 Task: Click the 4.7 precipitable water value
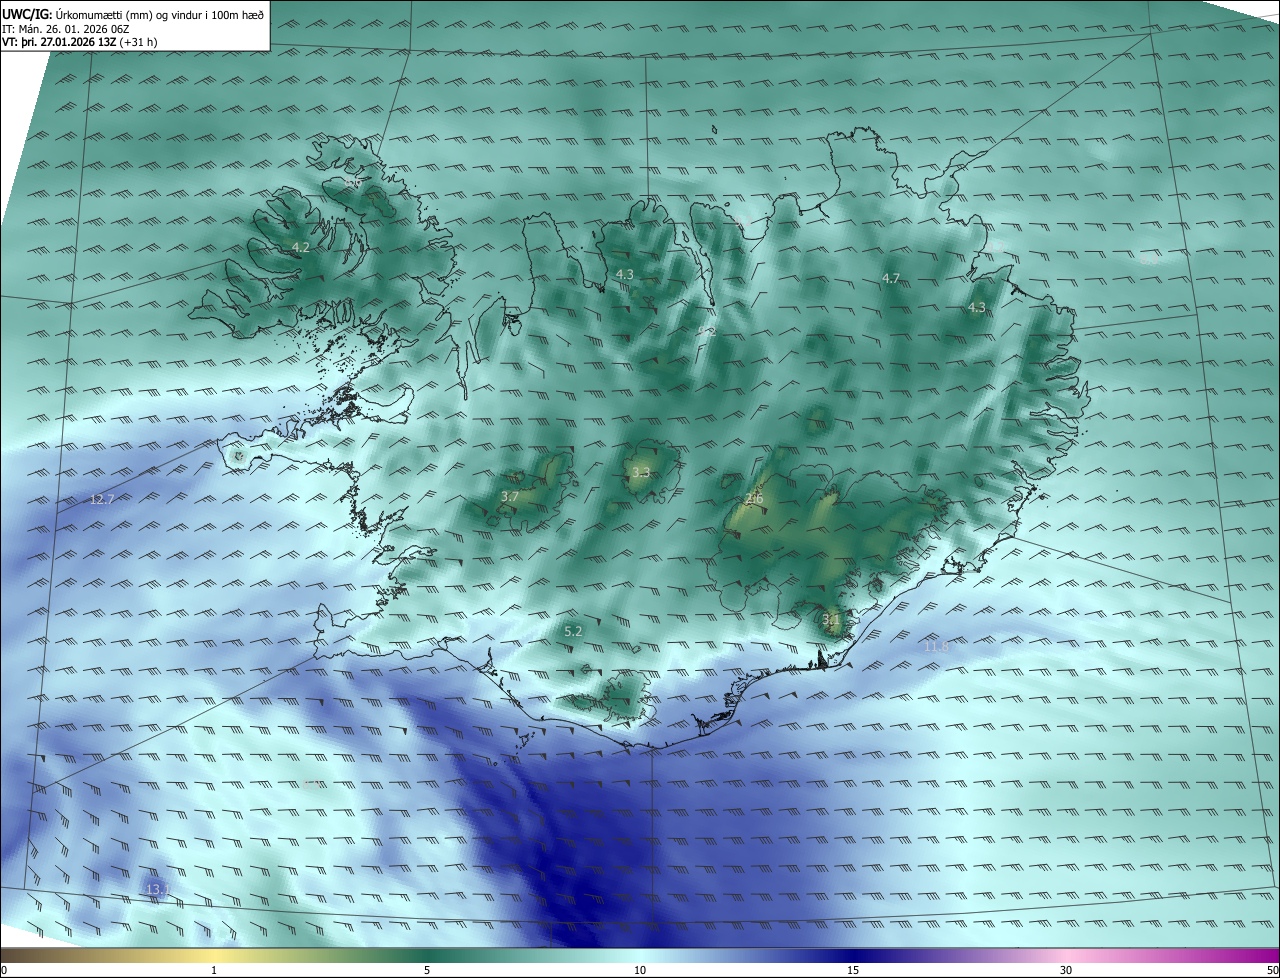click(x=891, y=278)
